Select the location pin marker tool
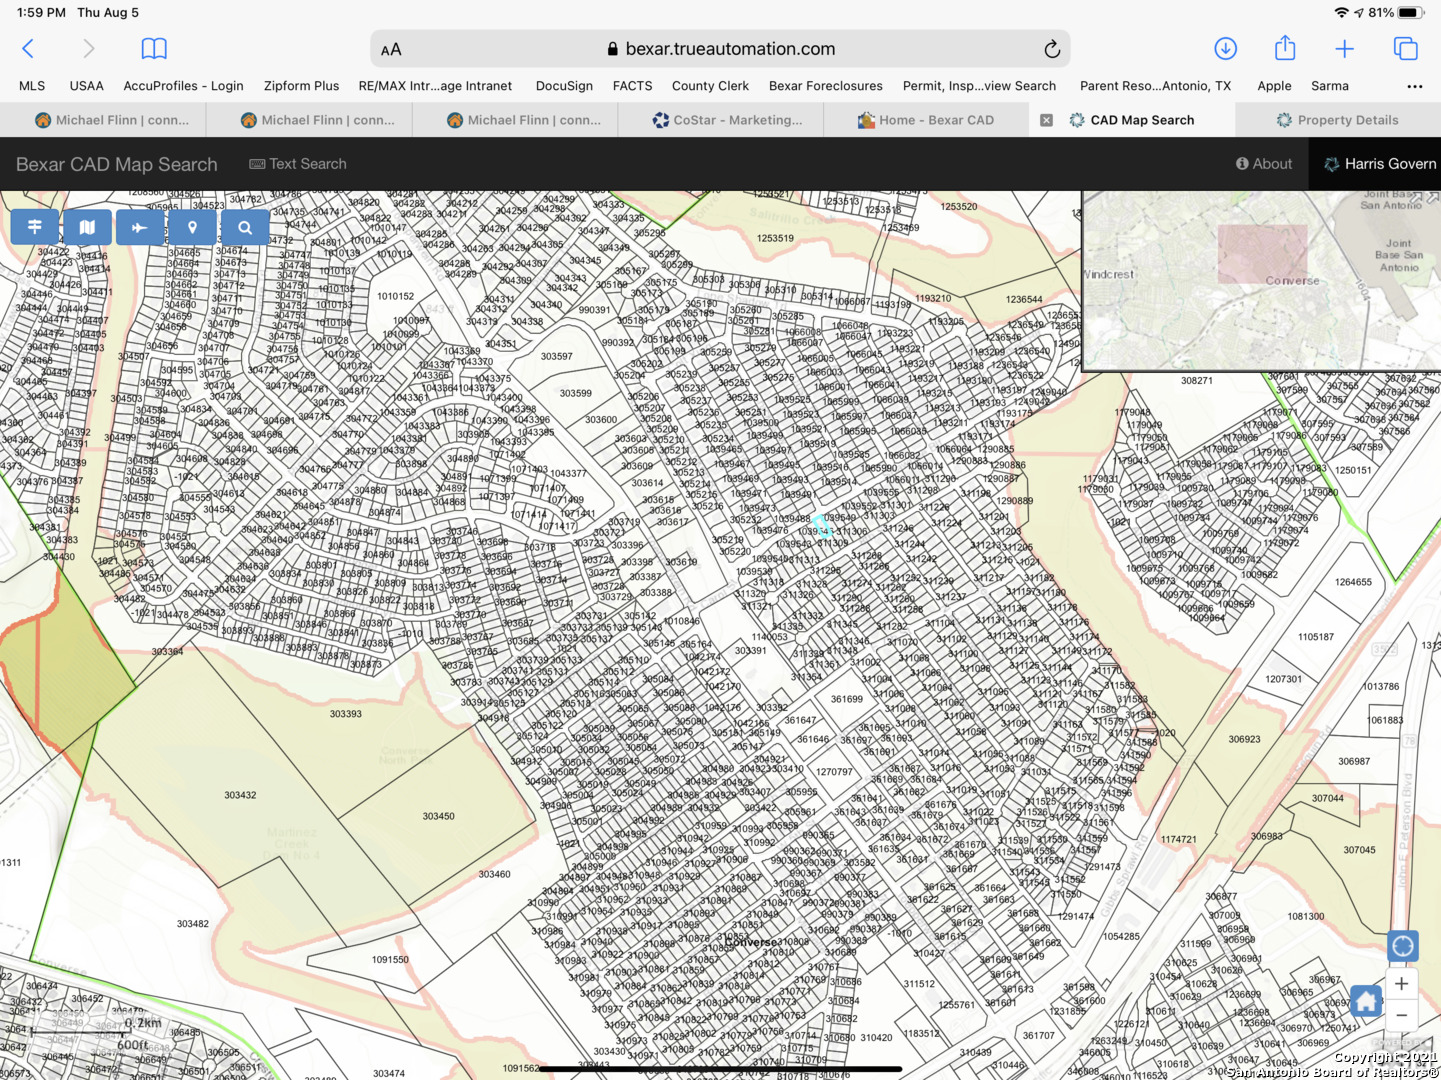This screenshot has height=1080, width=1441. tap(192, 227)
